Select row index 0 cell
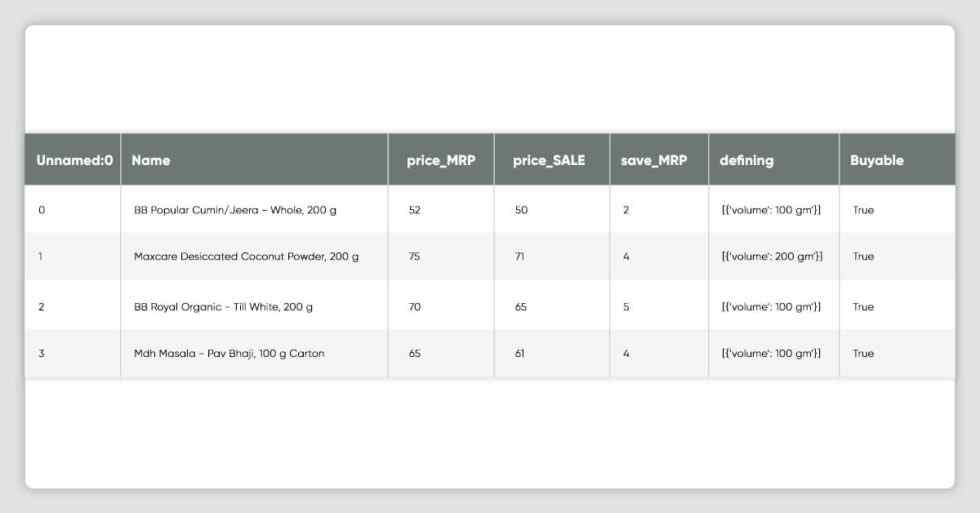 [x=41, y=210]
